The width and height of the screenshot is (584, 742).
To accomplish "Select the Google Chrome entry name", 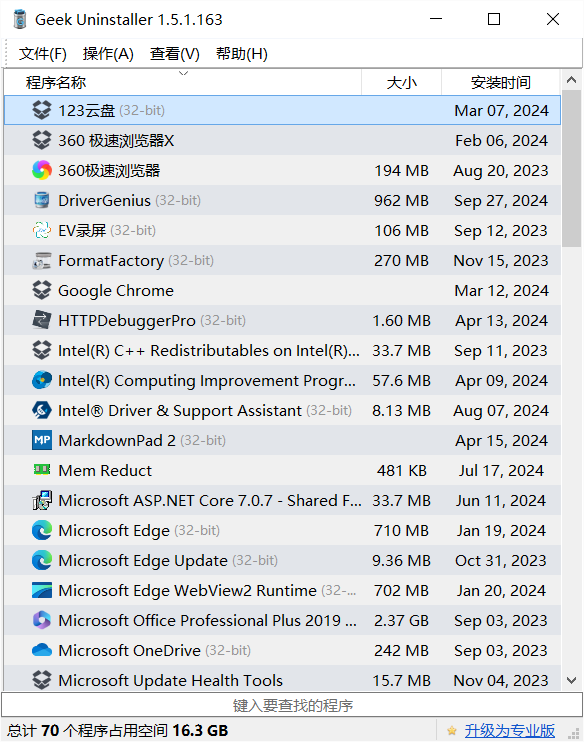I will [x=116, y=291].
